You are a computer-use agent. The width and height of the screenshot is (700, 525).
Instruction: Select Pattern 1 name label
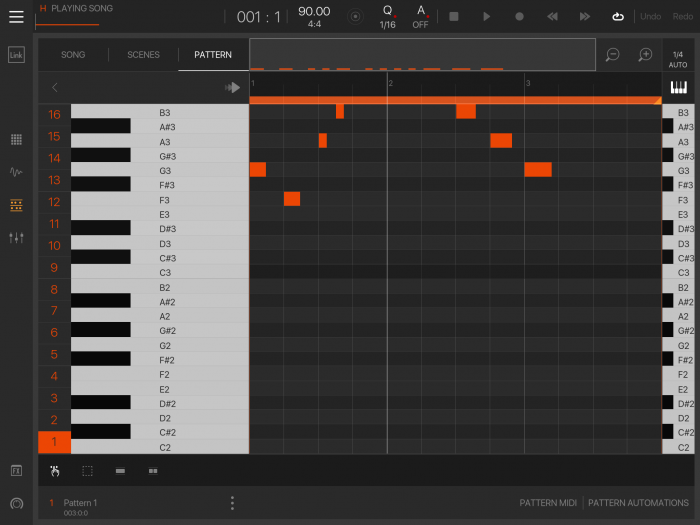click(x=80, y=503)
